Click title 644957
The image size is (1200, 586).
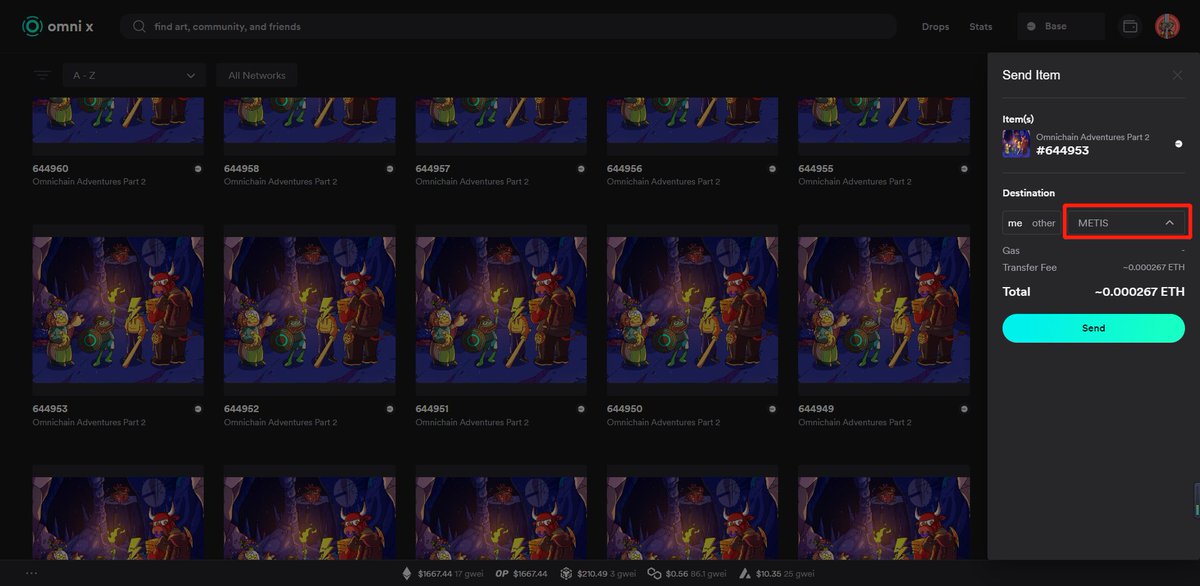click(x=433, y=169)
